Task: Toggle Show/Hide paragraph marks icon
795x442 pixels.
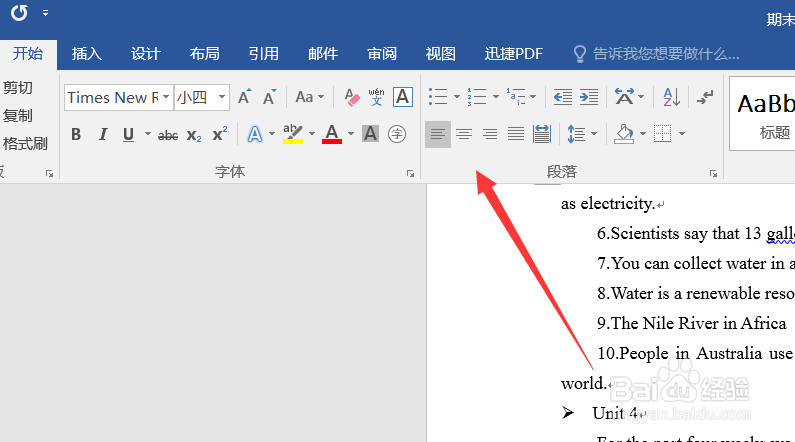Action: [x=705, y=97]
